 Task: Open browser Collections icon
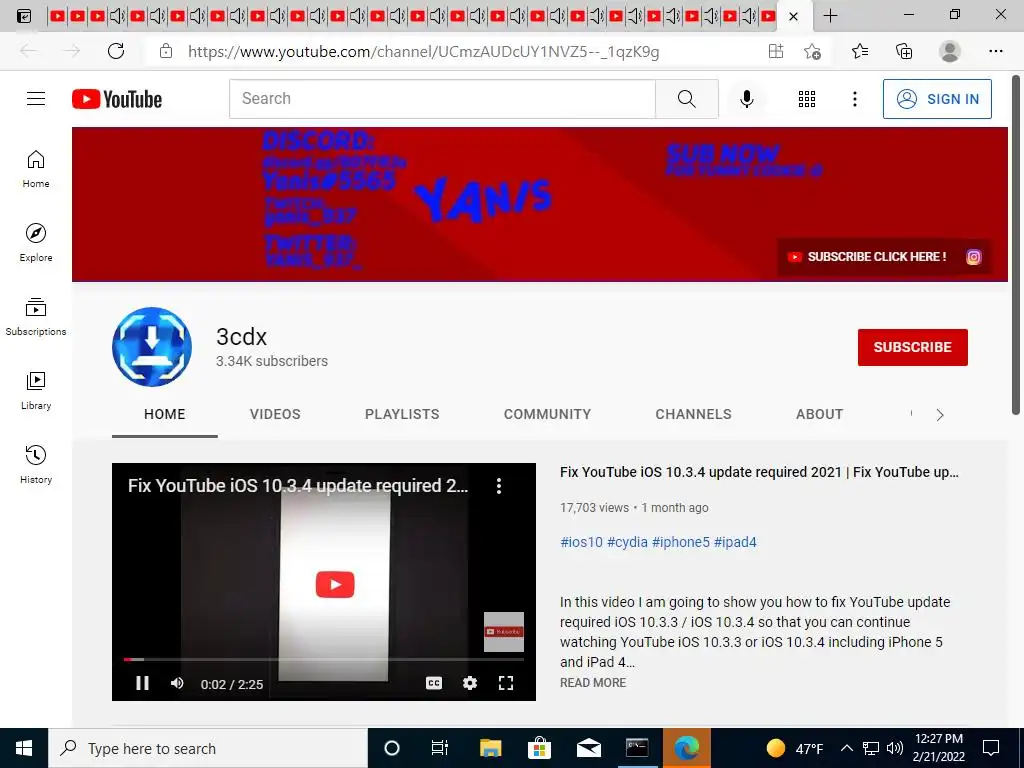coord(904,51)
